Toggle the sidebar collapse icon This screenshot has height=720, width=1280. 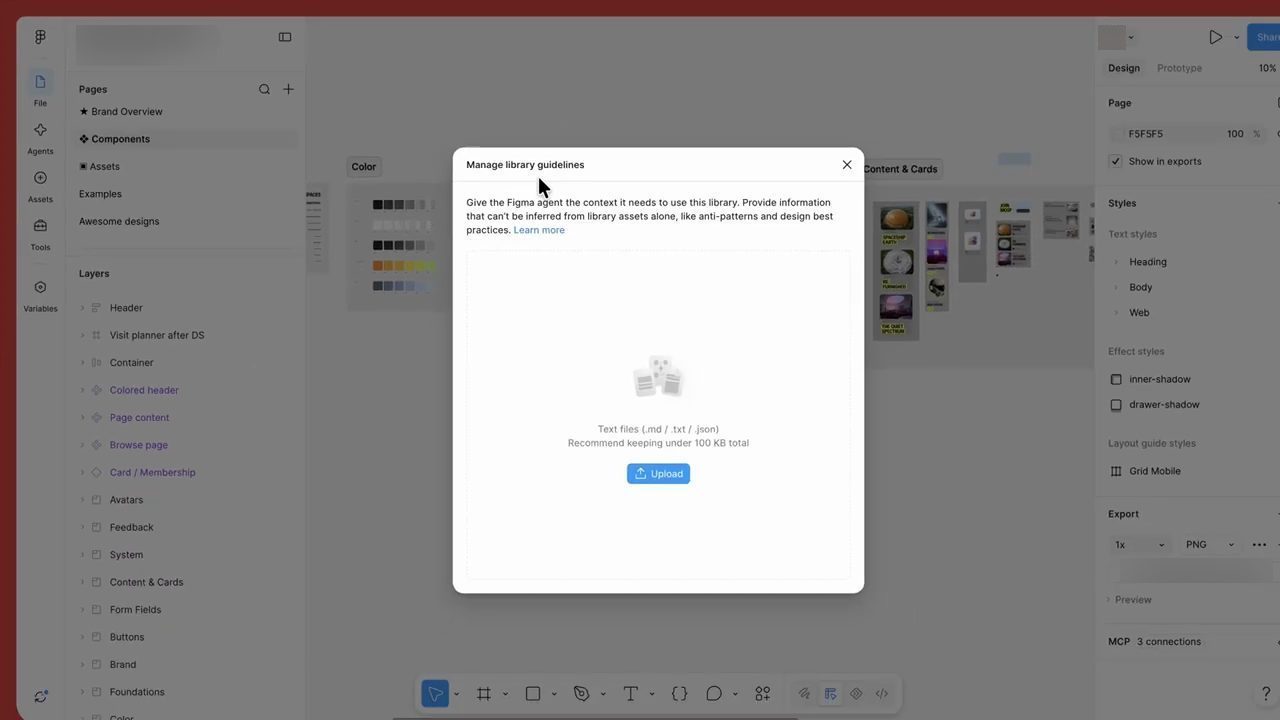tap(285, 37)
